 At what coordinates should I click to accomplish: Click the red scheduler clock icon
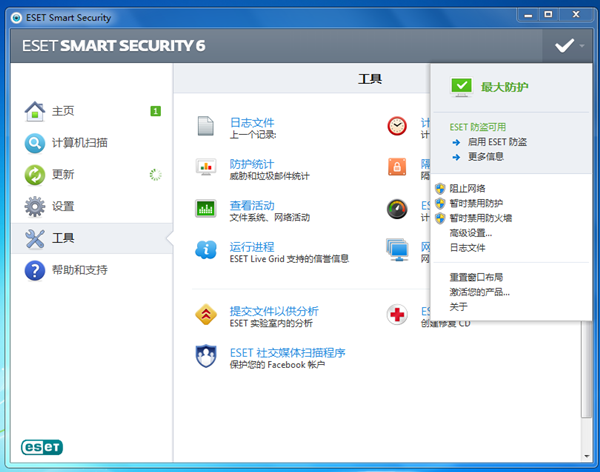tap(397, 126)
